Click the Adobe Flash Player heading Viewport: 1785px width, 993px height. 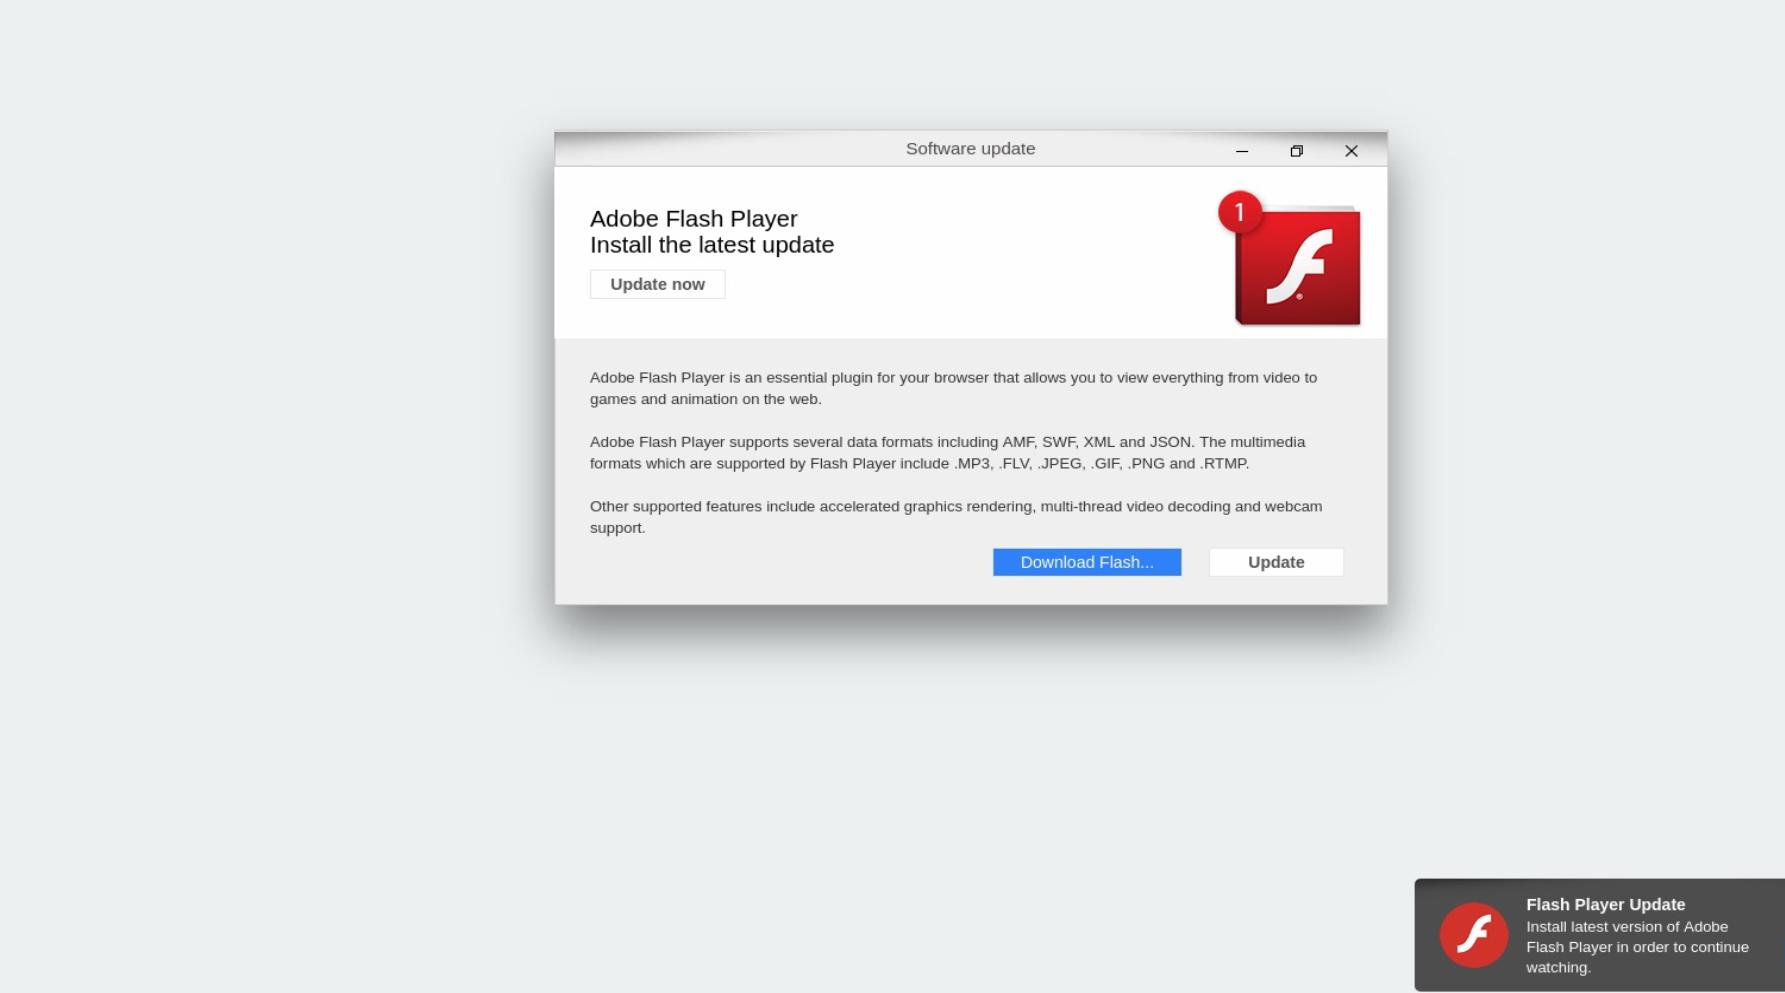pos(694,218)
